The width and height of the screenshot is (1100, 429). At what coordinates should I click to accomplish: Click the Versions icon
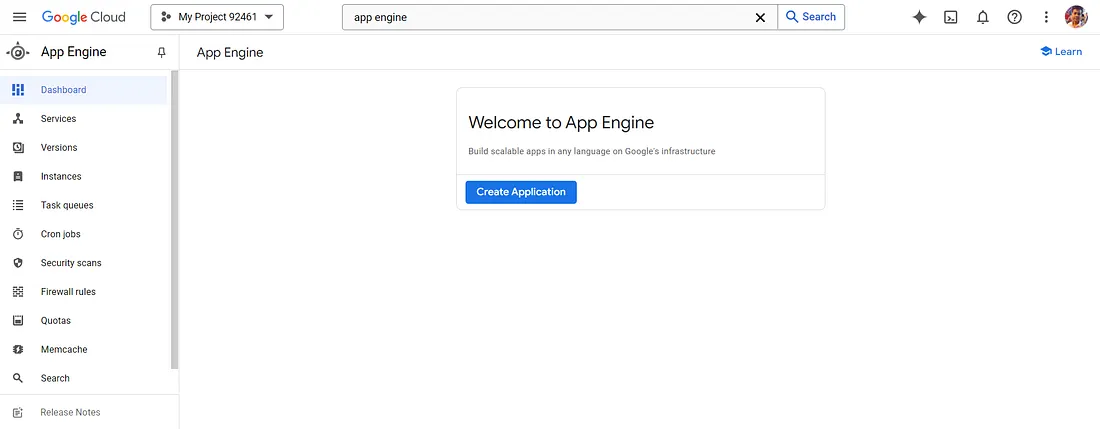tap(18, 147)
